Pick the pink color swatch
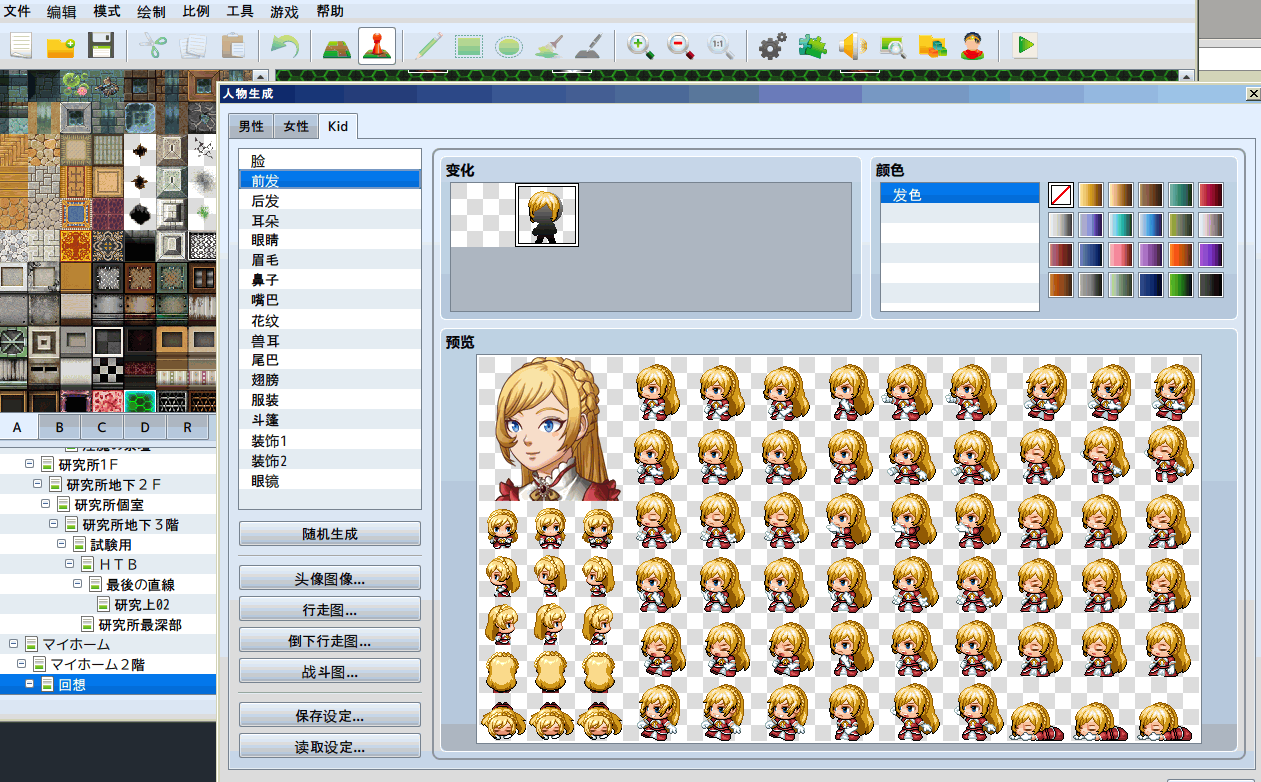1261x782 pixels. pyautogui.click(x=1121, y=255)
